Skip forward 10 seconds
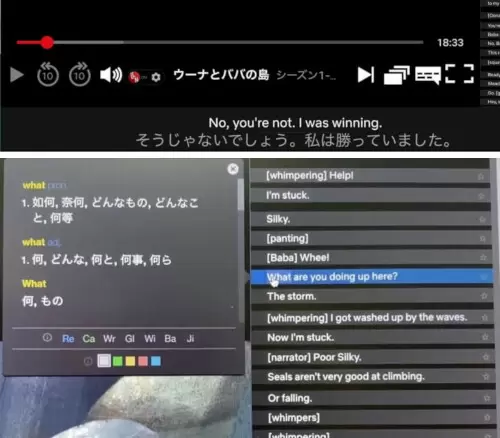 pyautogui.click(x=80, y=75)
